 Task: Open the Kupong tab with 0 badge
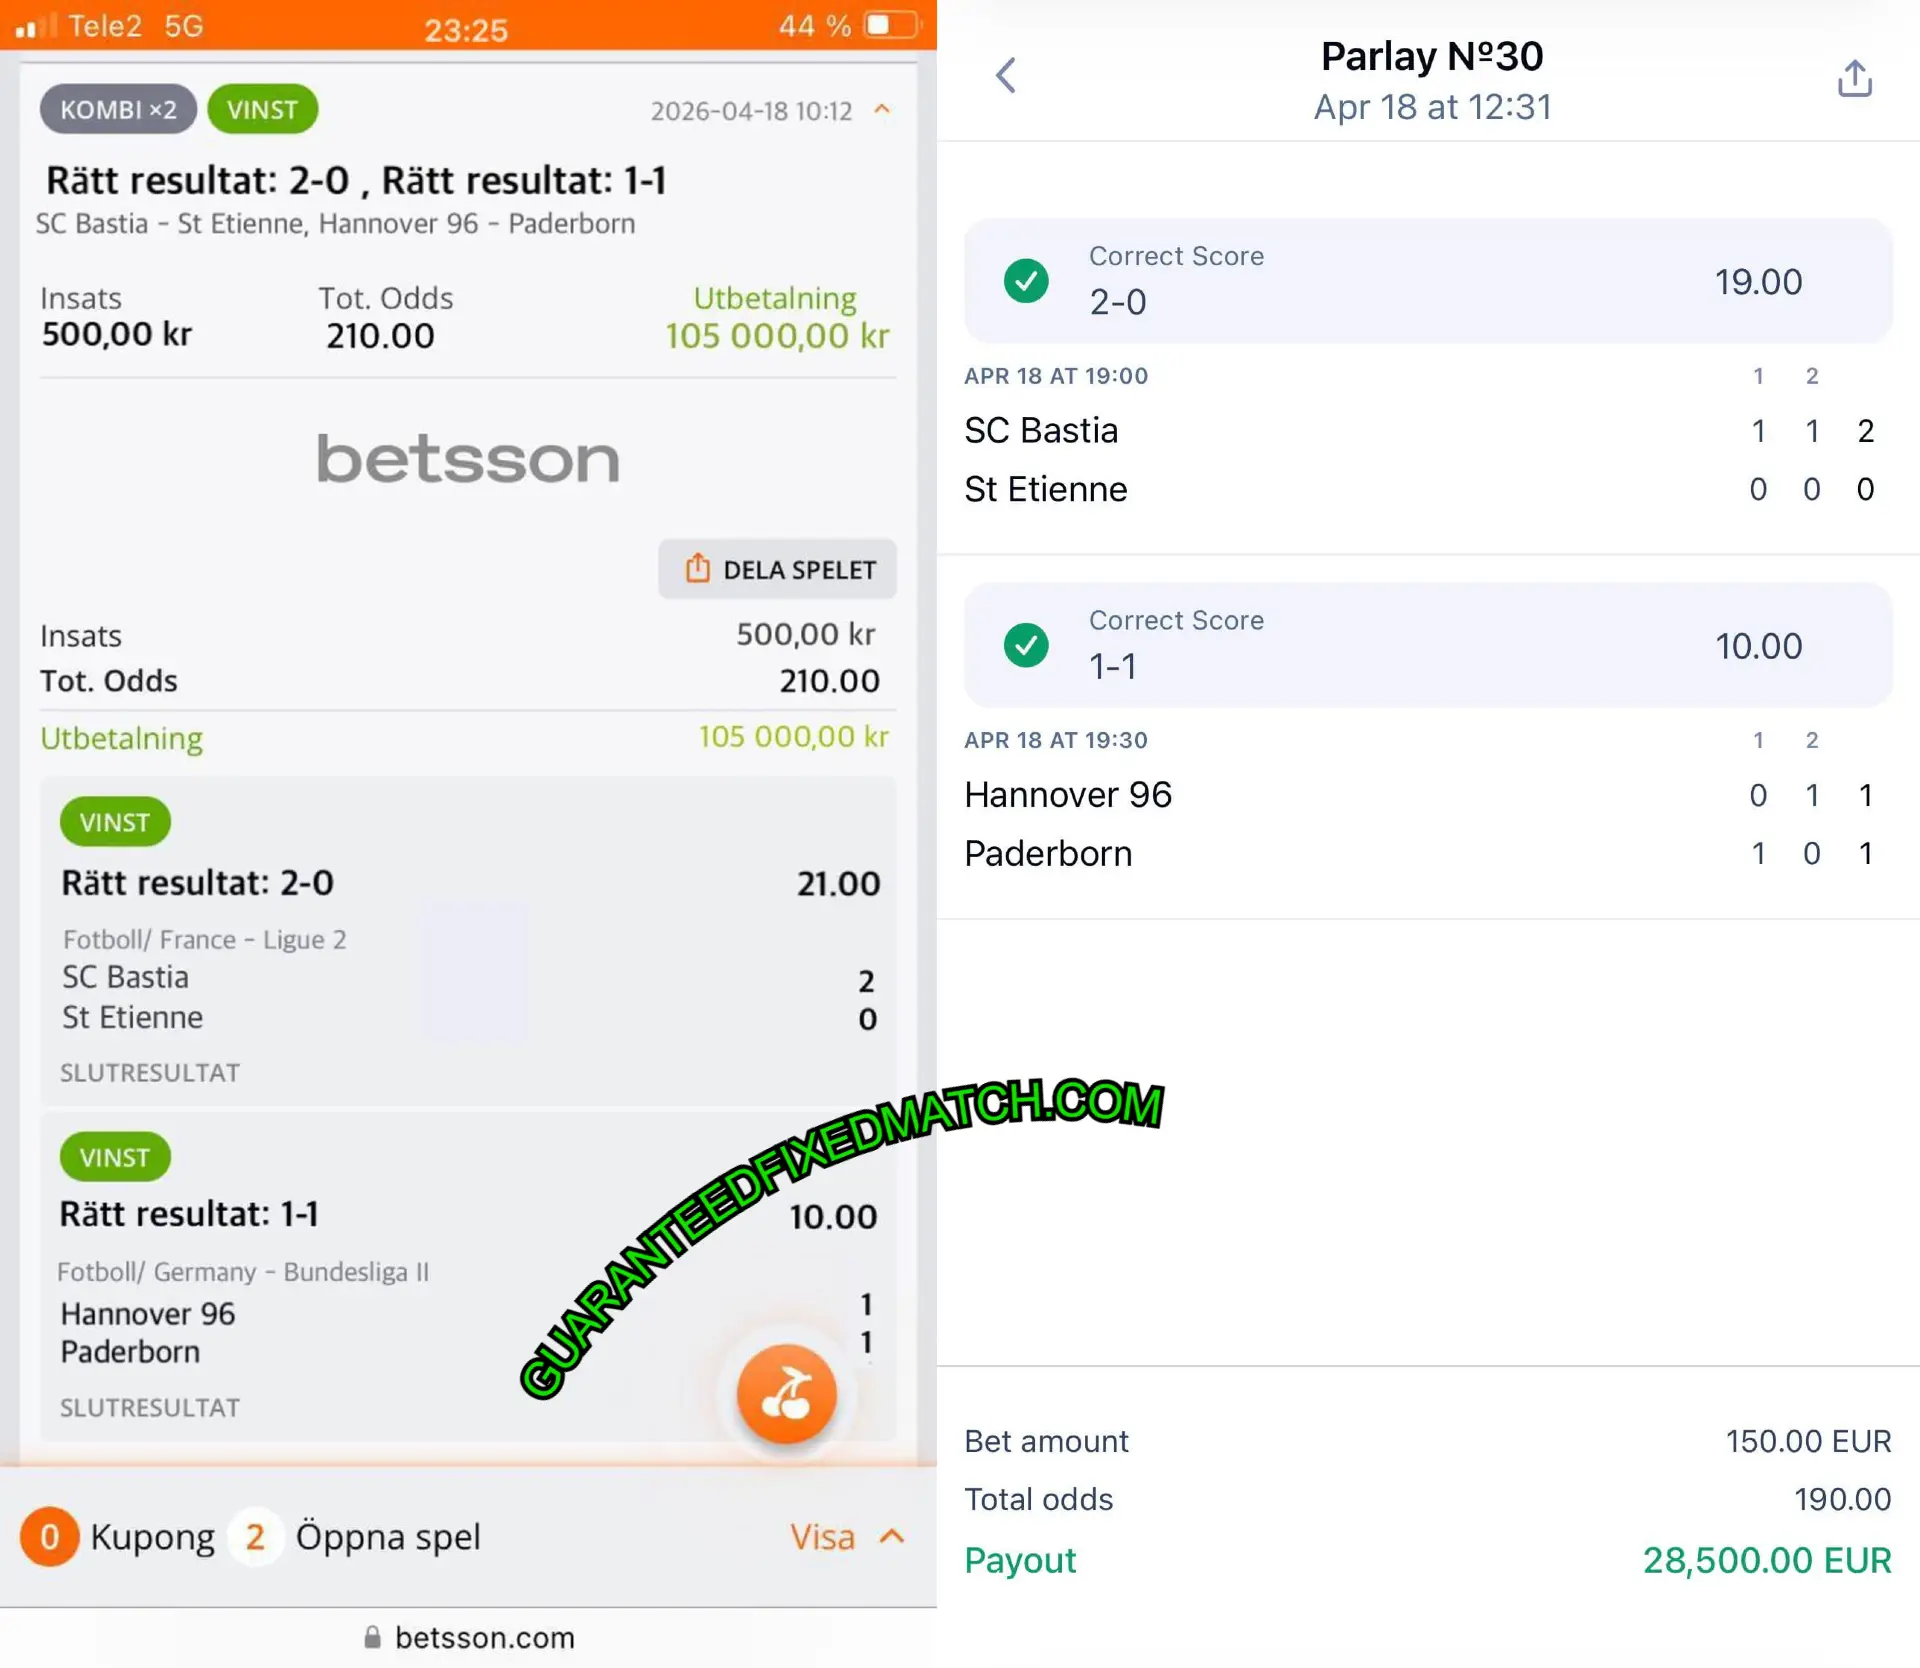click(x=118, y=1536)
